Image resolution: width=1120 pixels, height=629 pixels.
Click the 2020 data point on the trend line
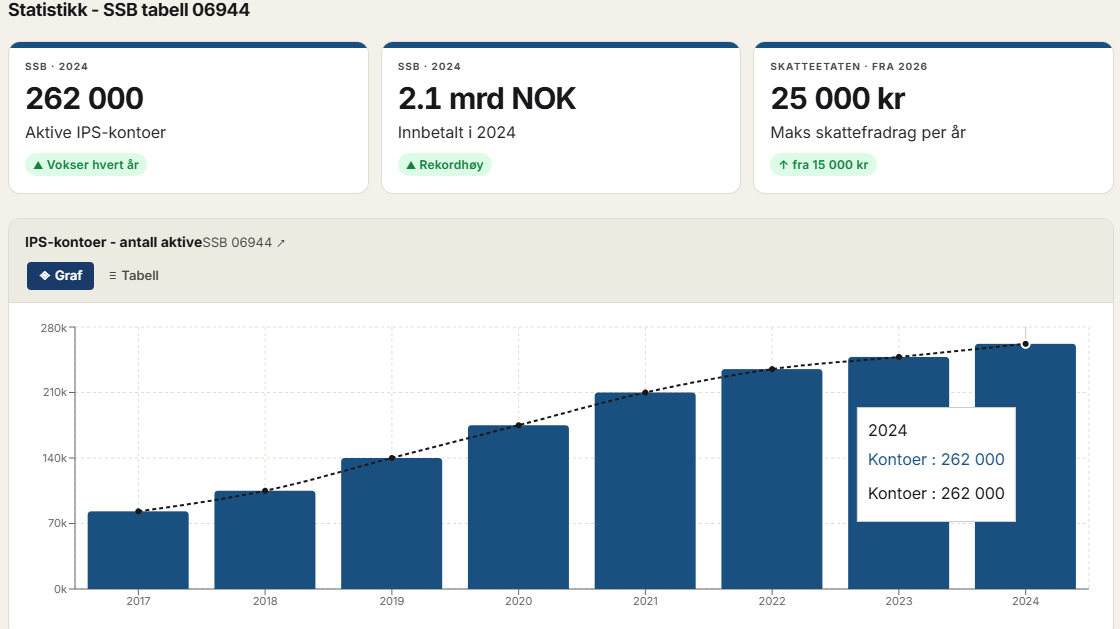click(518, 425)
